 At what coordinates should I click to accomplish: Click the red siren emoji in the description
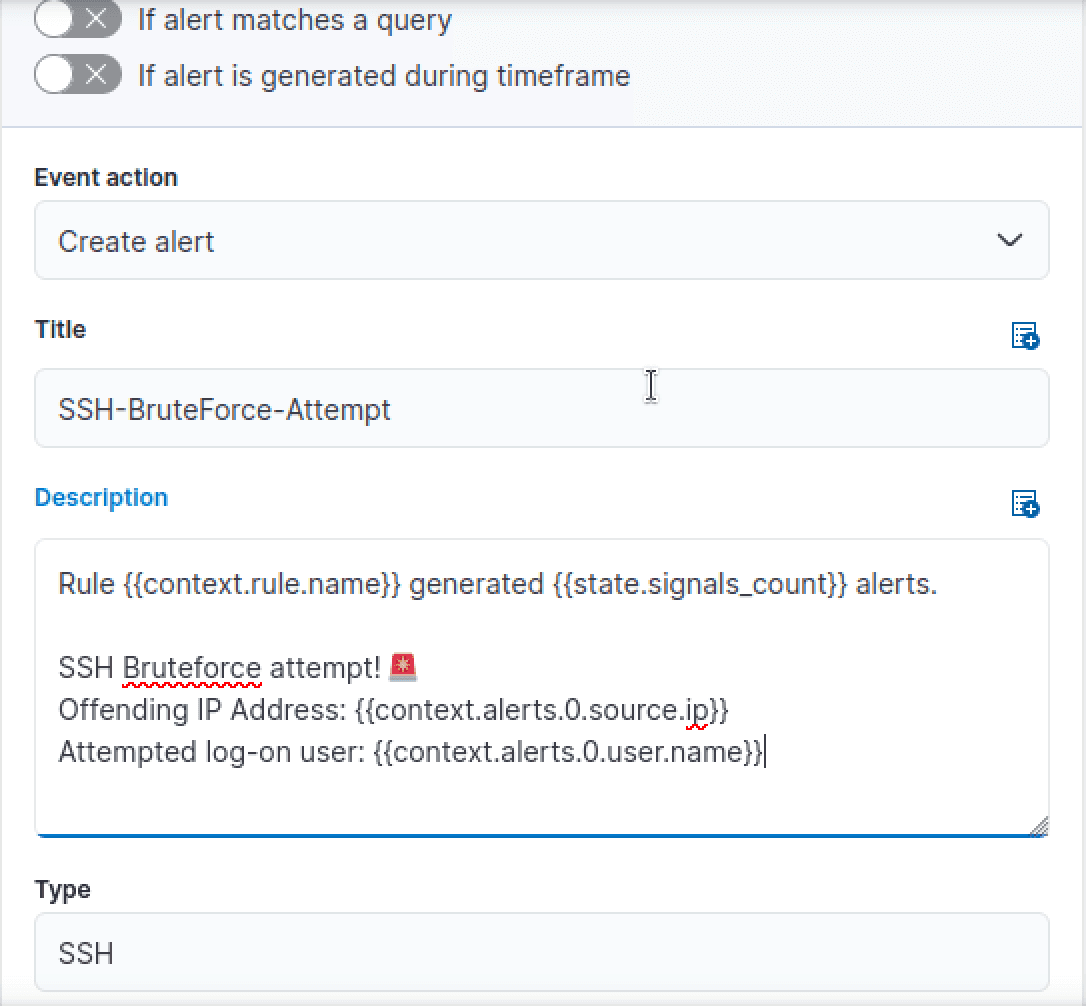(403, 667)
